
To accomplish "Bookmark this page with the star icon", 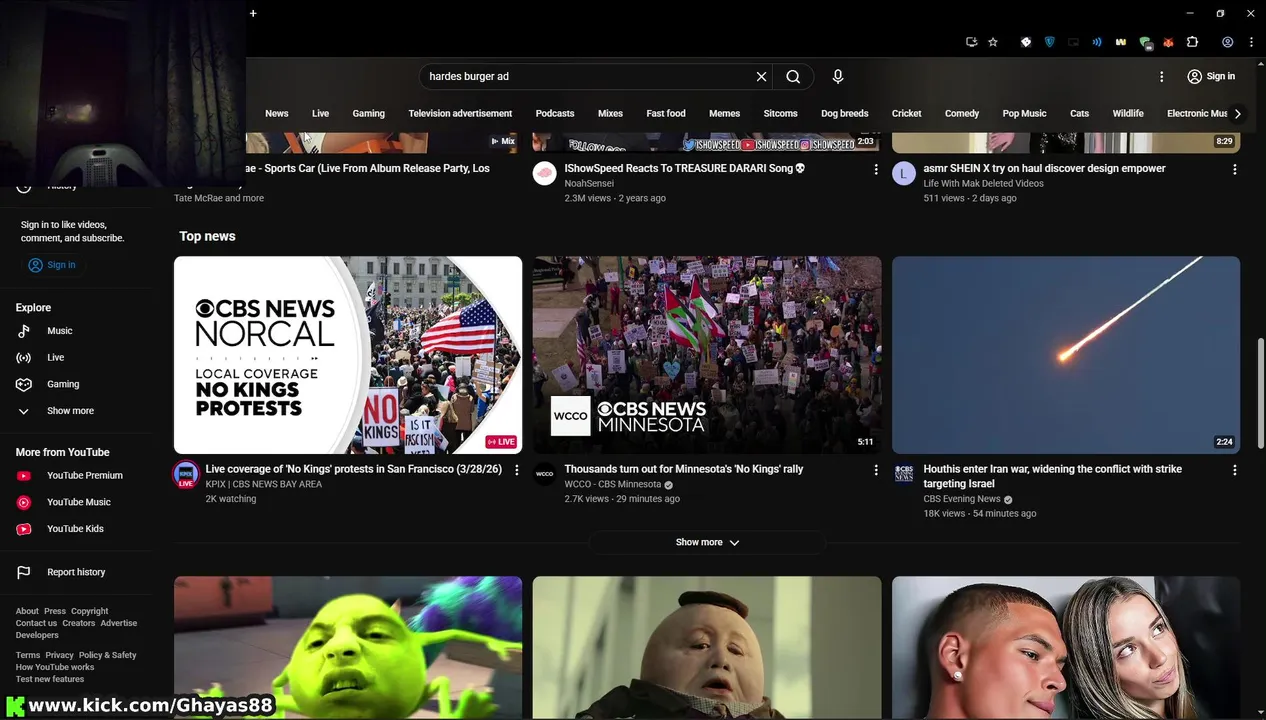I will point(993,42).
